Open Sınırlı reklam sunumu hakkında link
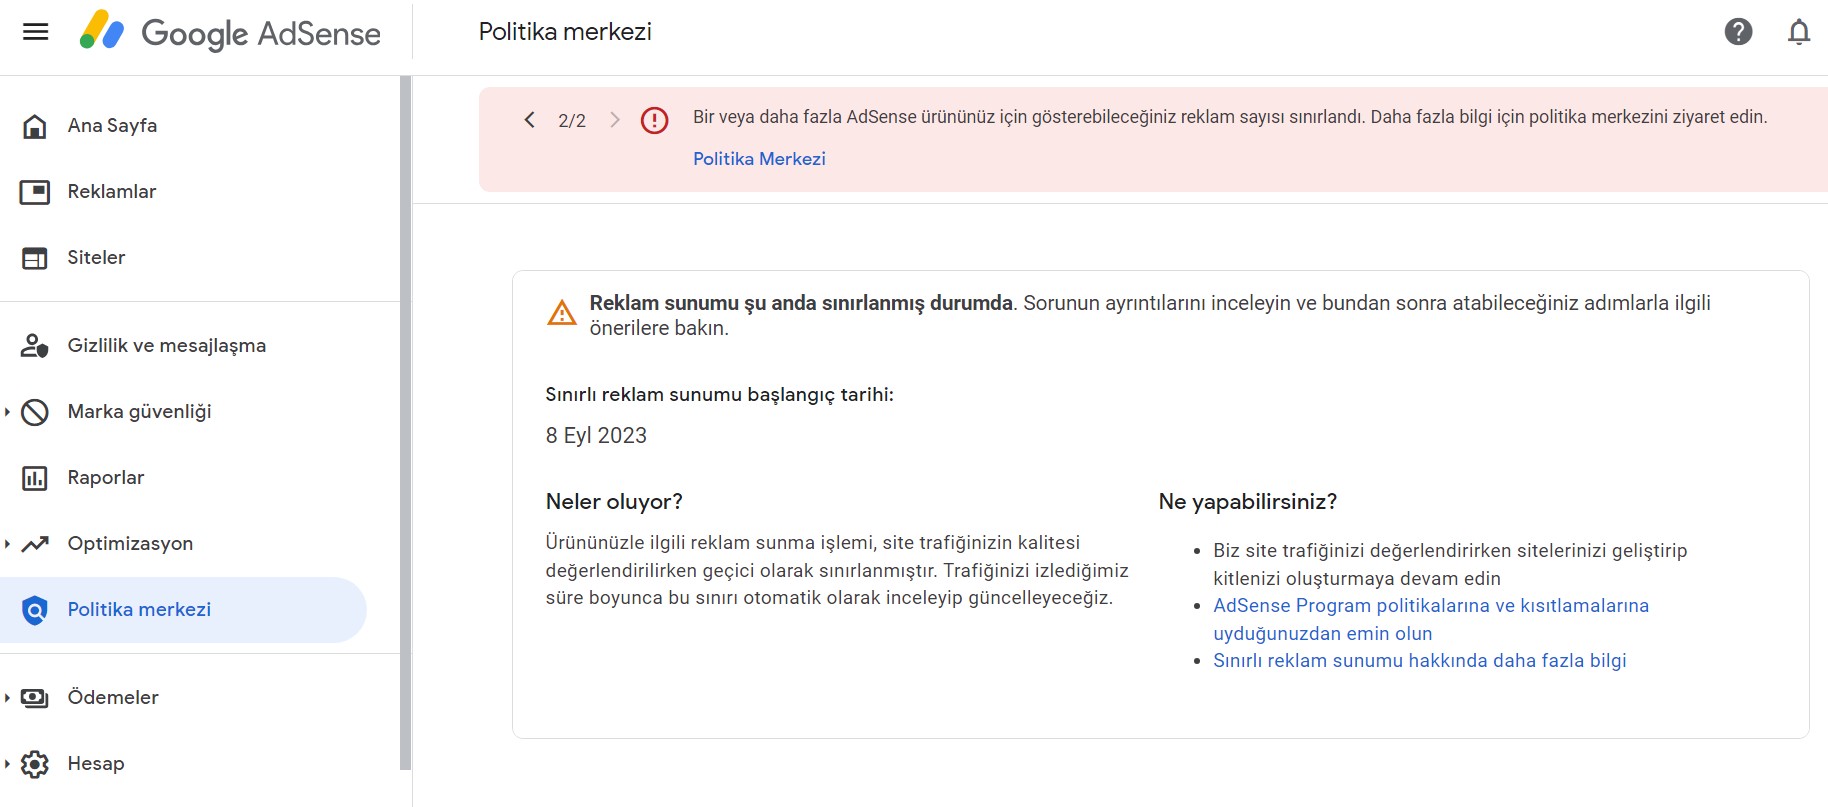Screen dimensions: 1828x807 point(1419,661)
